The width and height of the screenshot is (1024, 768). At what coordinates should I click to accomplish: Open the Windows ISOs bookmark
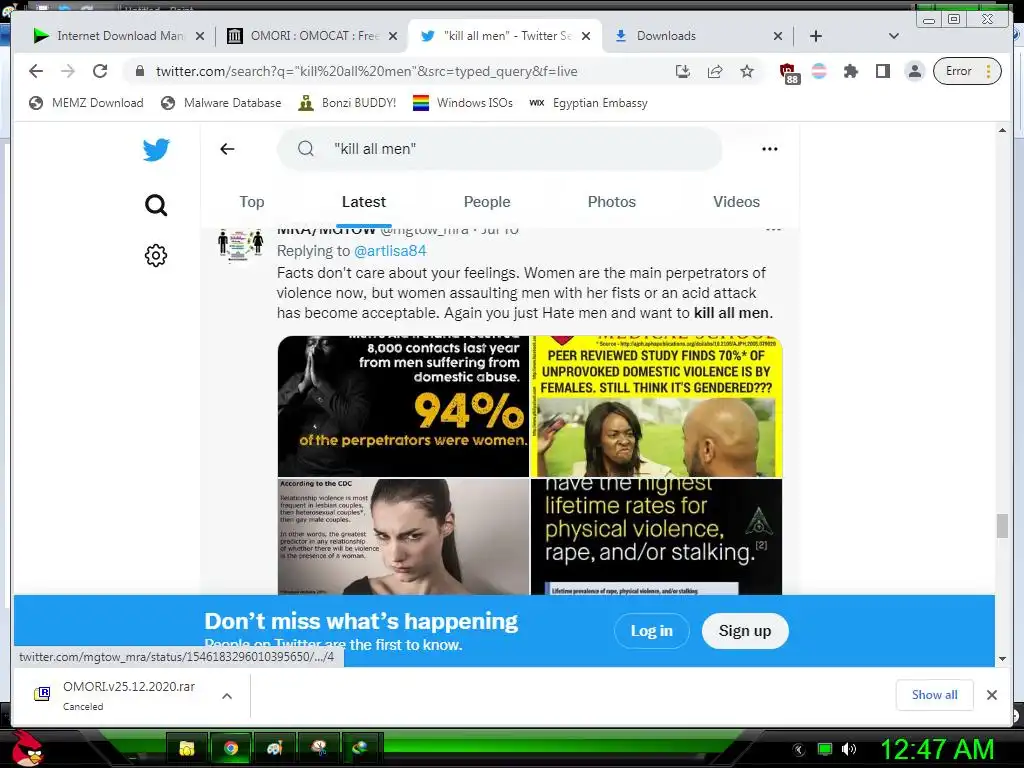[463, 103]
